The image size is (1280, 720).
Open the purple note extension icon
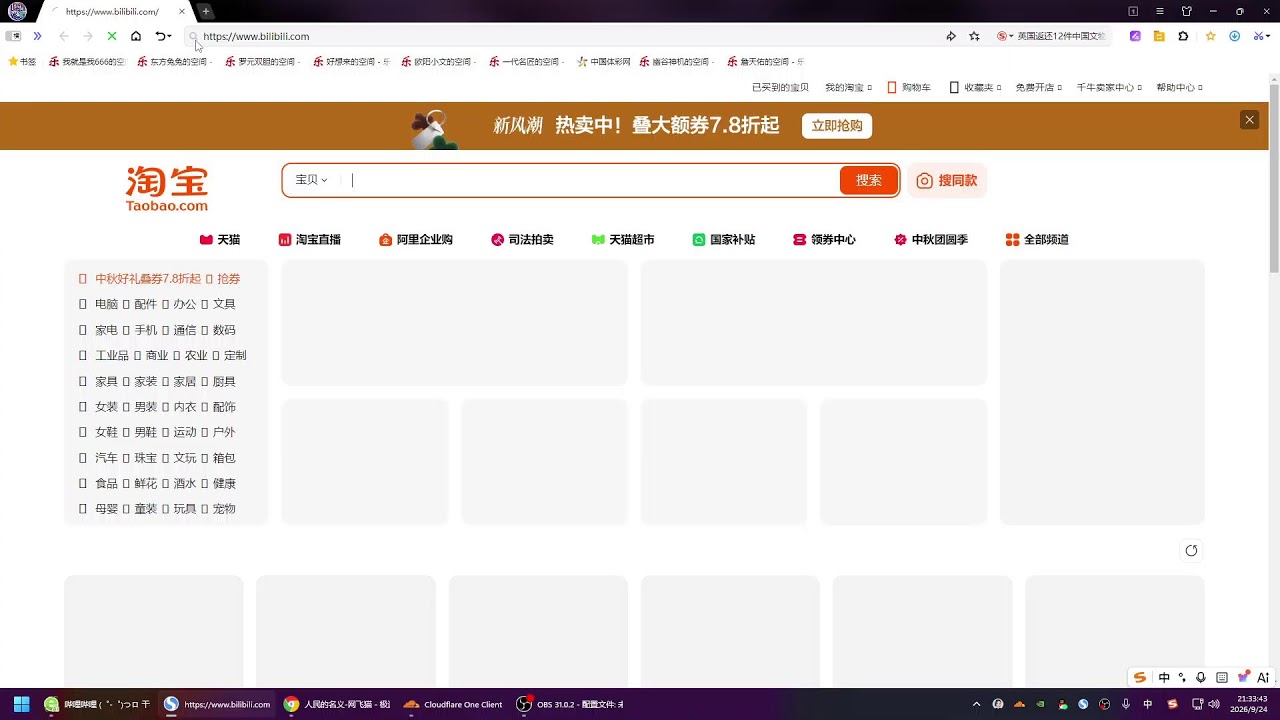point(1135,36)
